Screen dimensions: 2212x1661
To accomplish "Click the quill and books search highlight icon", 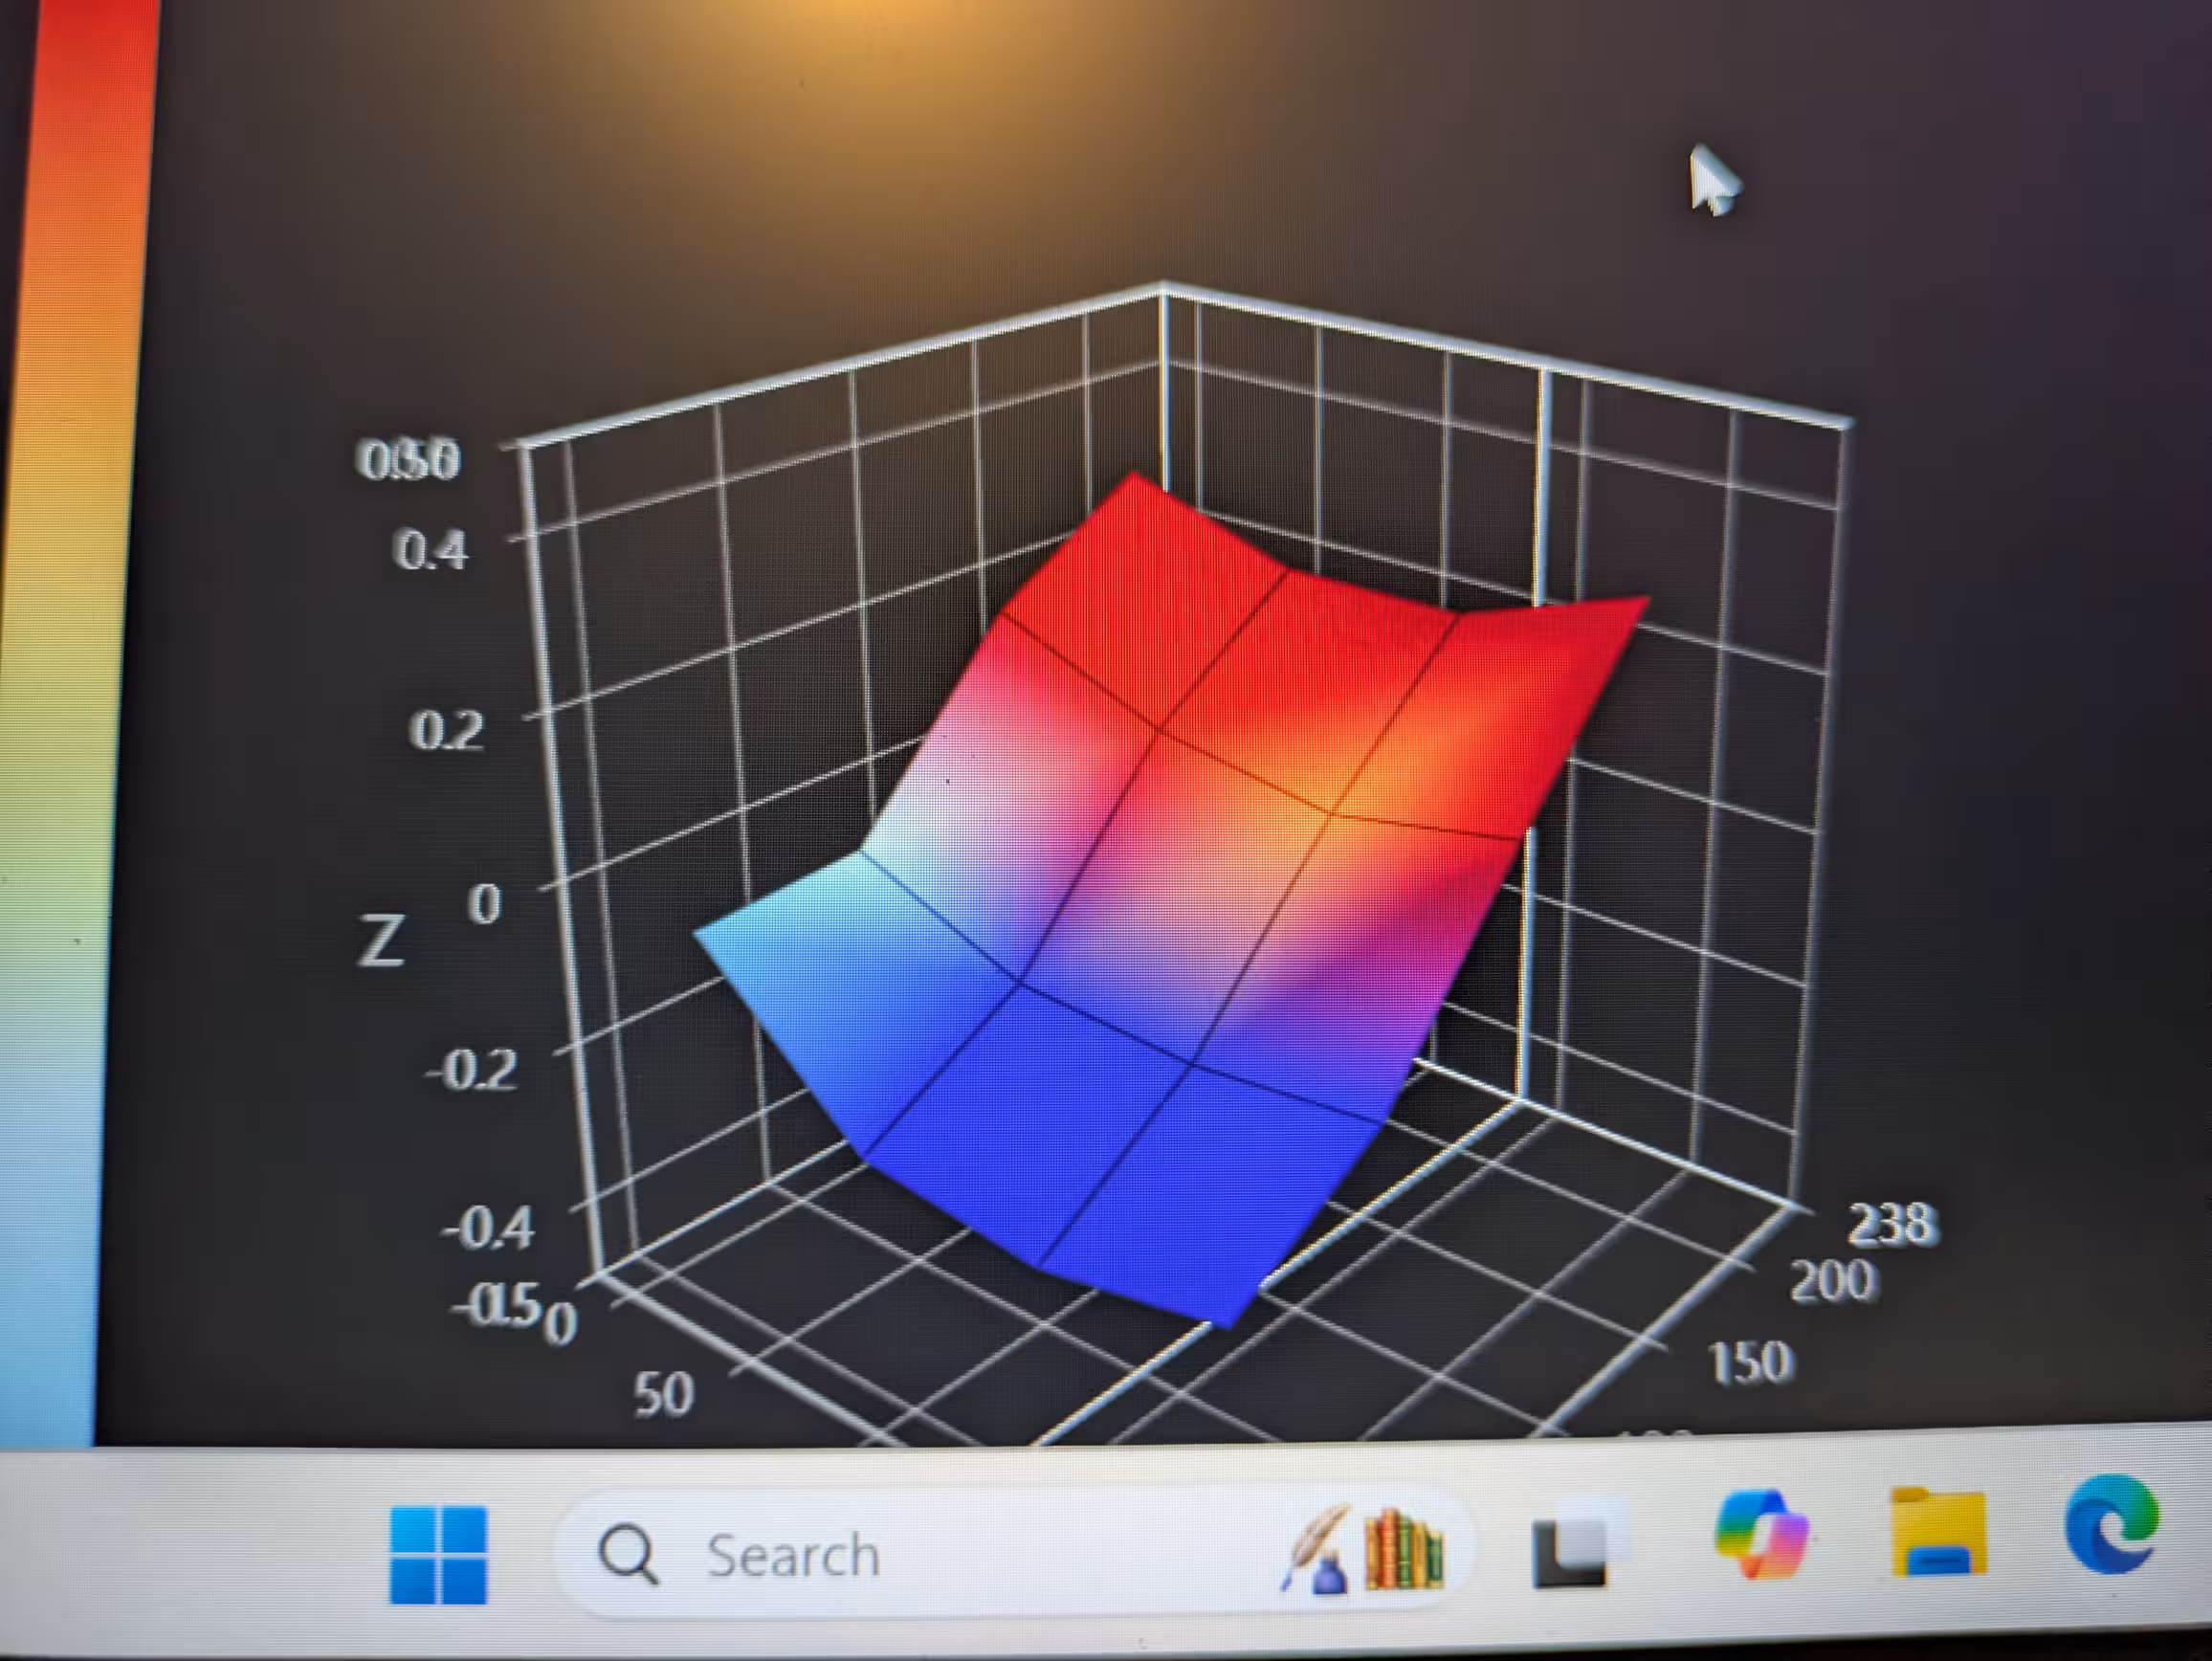I will coord(1364,1550).
